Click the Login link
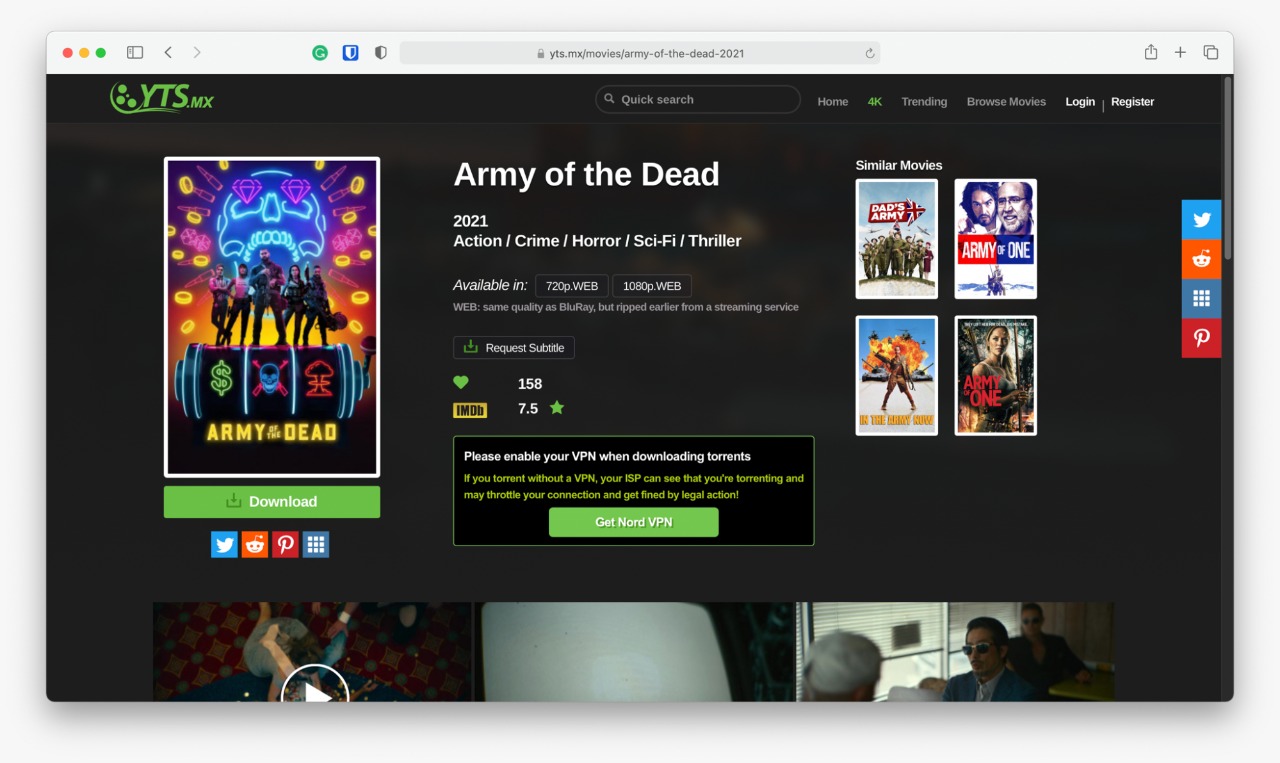Screen dimensions: 1280x763 click(1080, 101)
